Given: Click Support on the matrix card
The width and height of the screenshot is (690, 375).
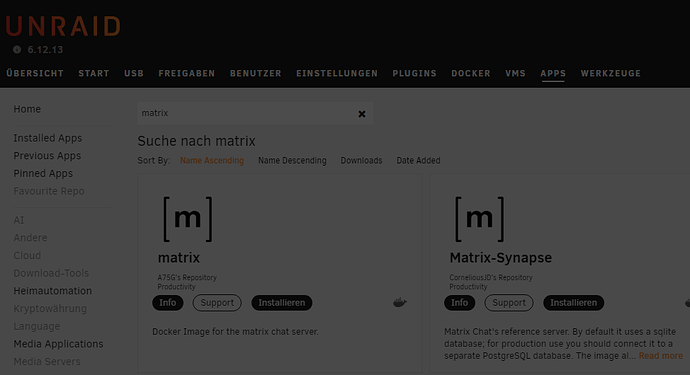Looking at the screenshot, I should tap(217, 303).
